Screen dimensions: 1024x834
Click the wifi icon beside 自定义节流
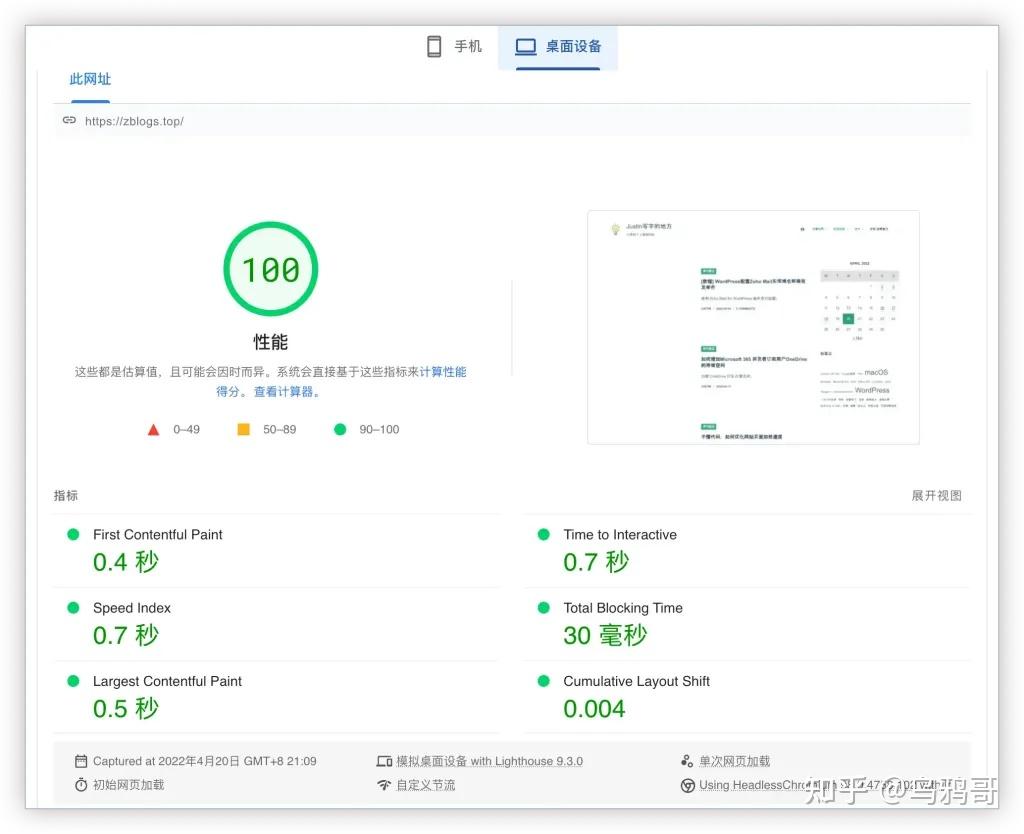click(384, 784)
